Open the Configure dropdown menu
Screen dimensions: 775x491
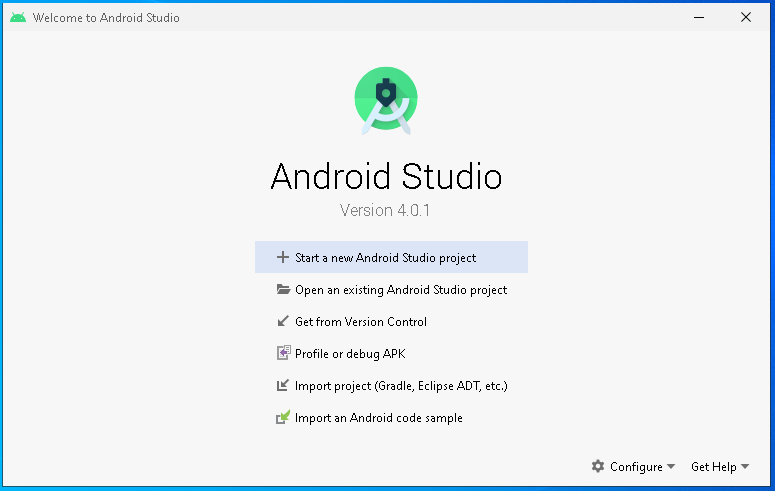coord(633,466)
